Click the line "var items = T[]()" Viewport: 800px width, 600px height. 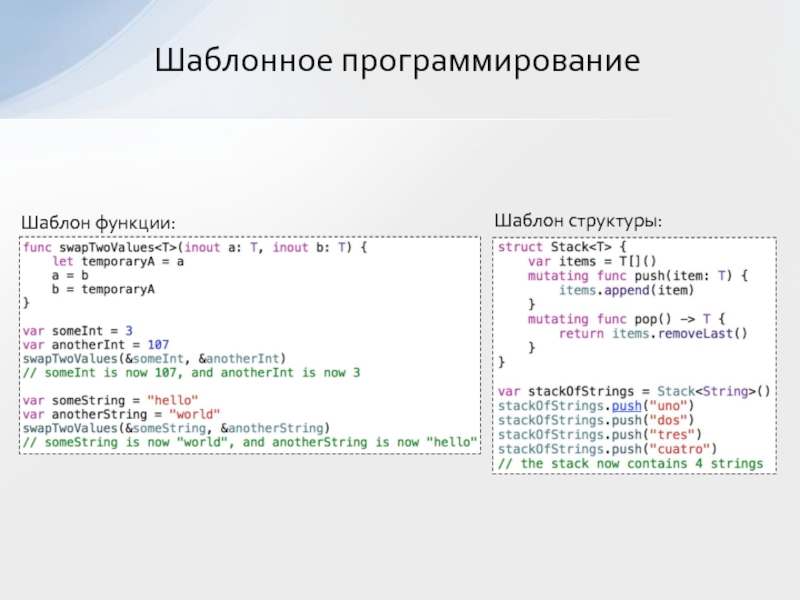(592, 262)
